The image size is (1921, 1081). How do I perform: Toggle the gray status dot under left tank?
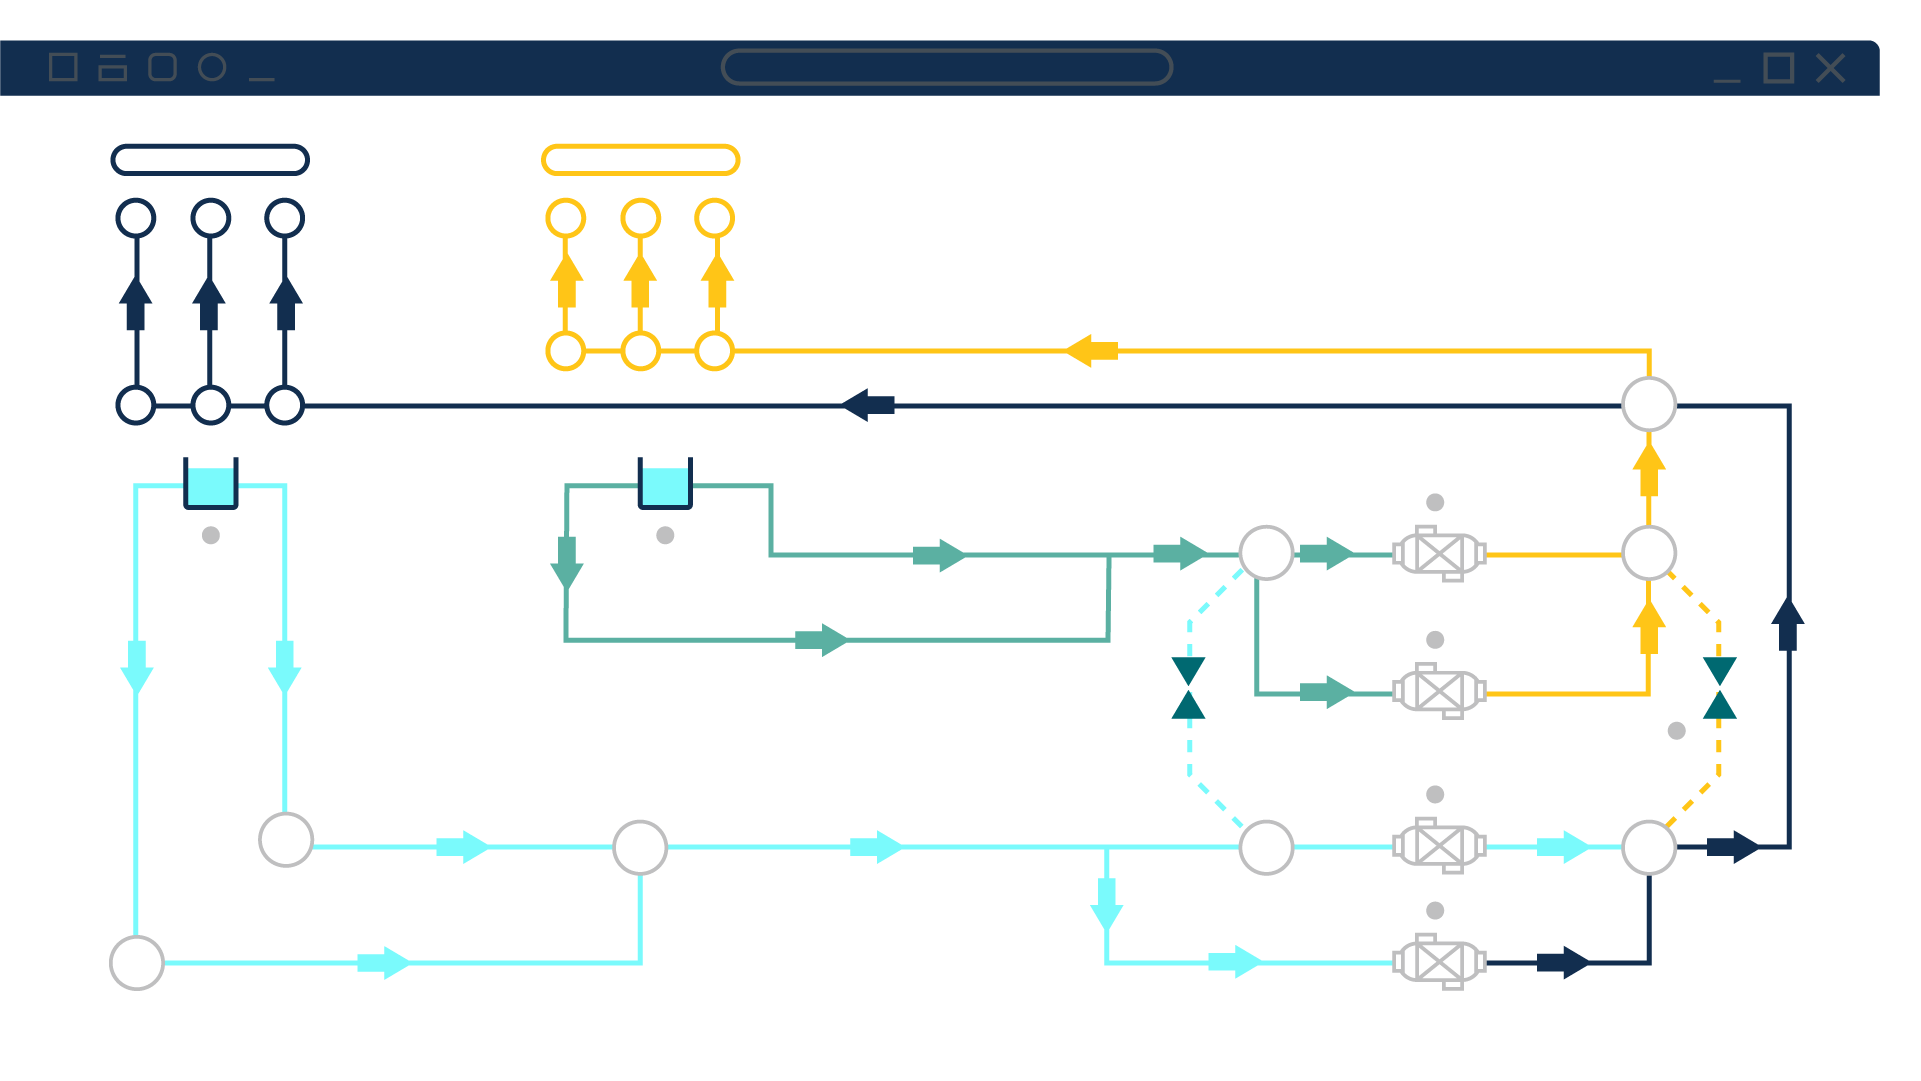(210, 535)
